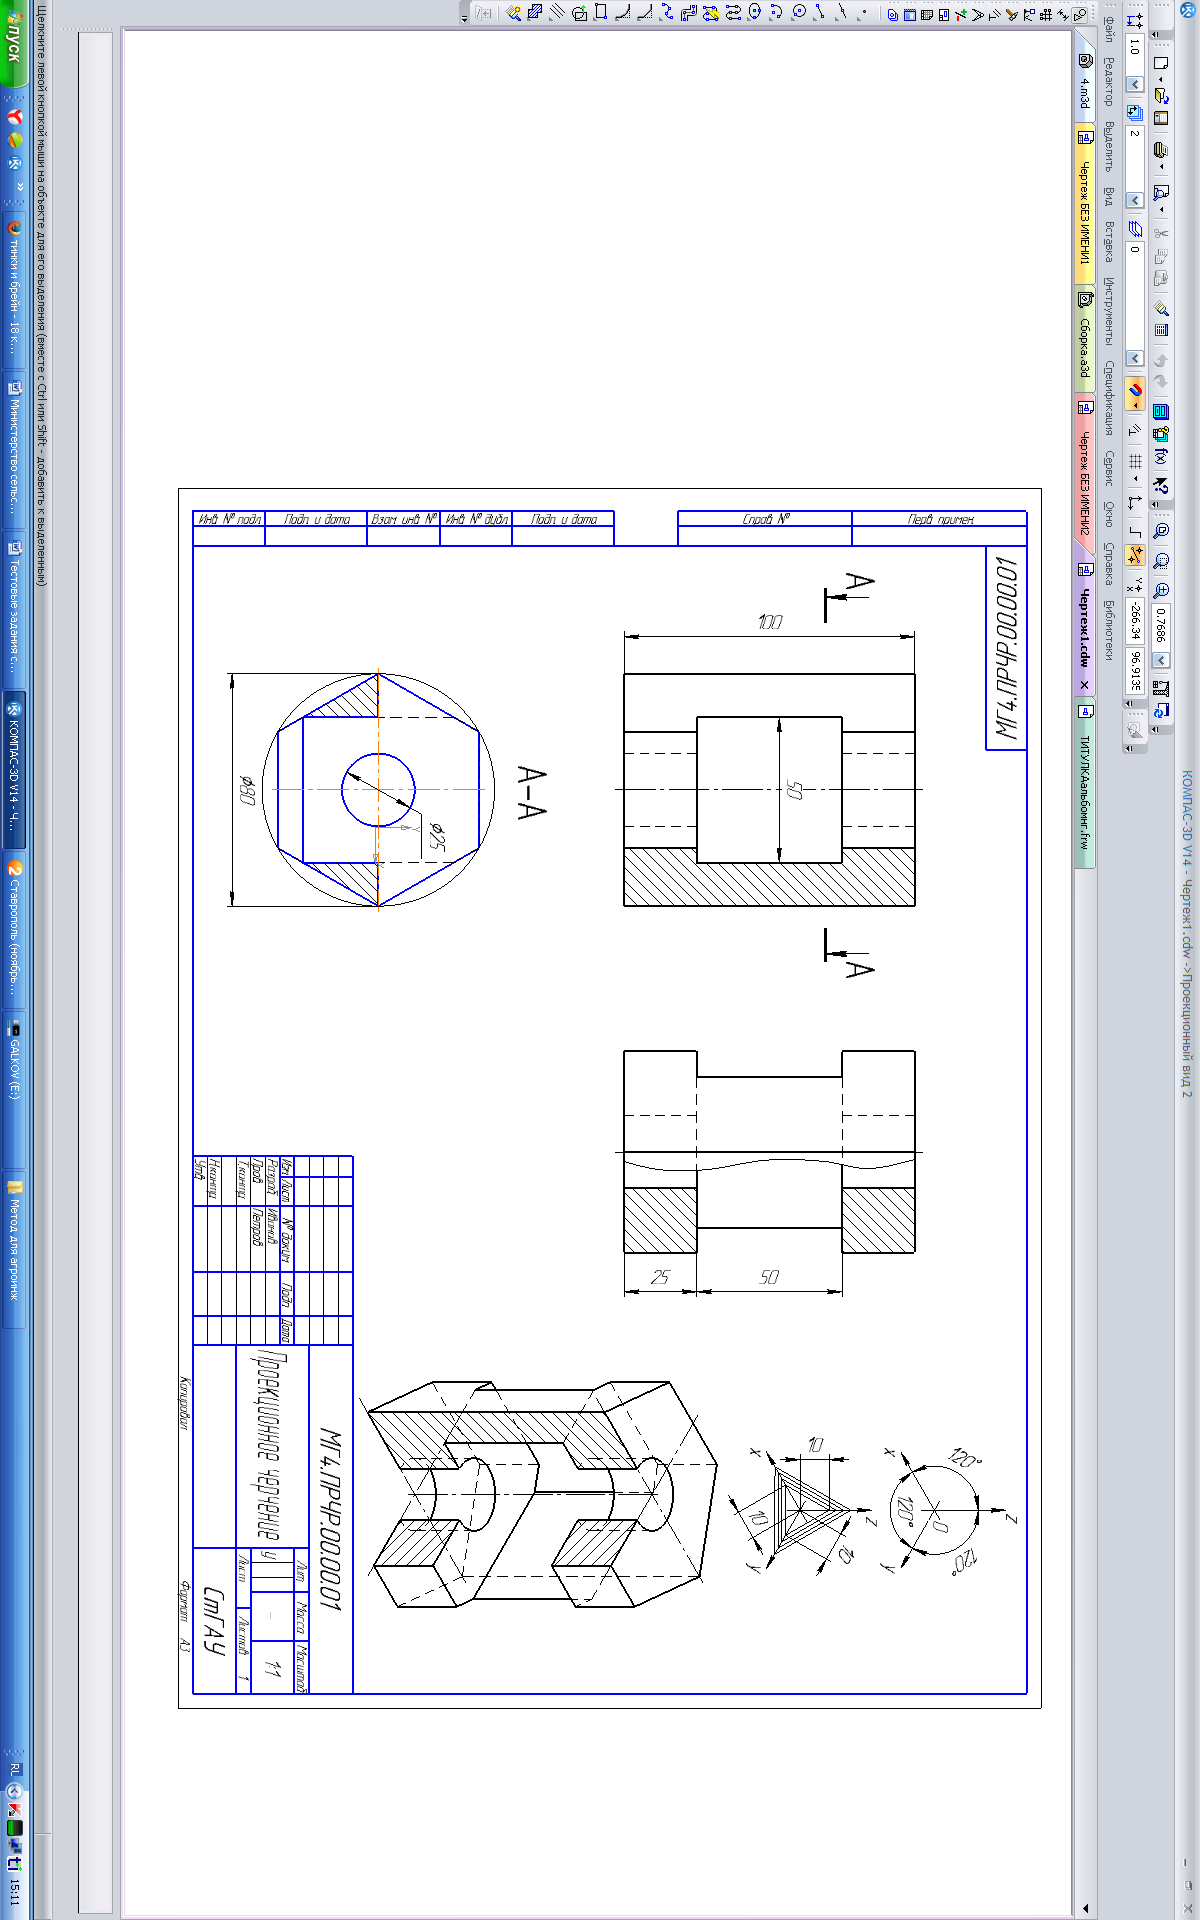Open the Спецификация menu
This screenshot has width=1200, height=1920.
click(1109, 398)
